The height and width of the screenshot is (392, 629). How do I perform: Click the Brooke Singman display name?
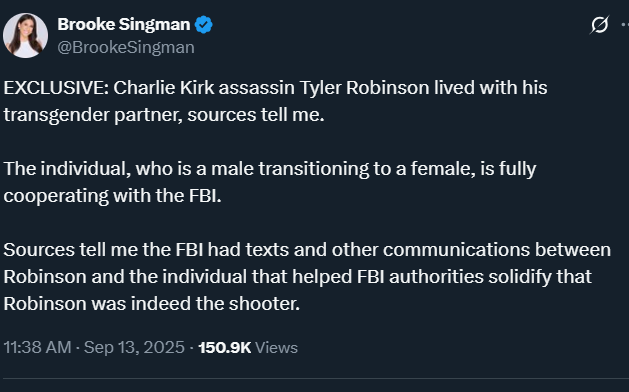pos(124,24)
